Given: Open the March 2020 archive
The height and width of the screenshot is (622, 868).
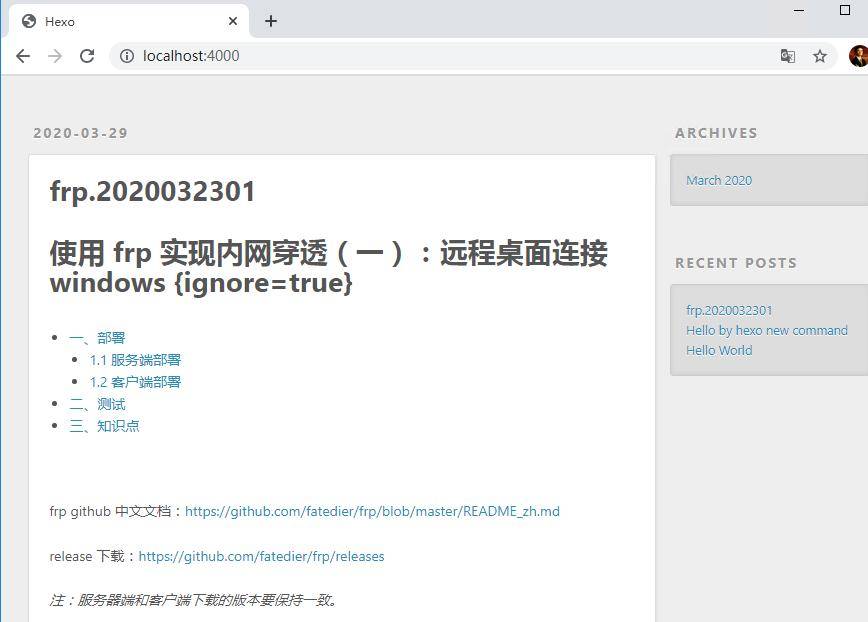Looking at the screenshot, I should pos(718,180).
